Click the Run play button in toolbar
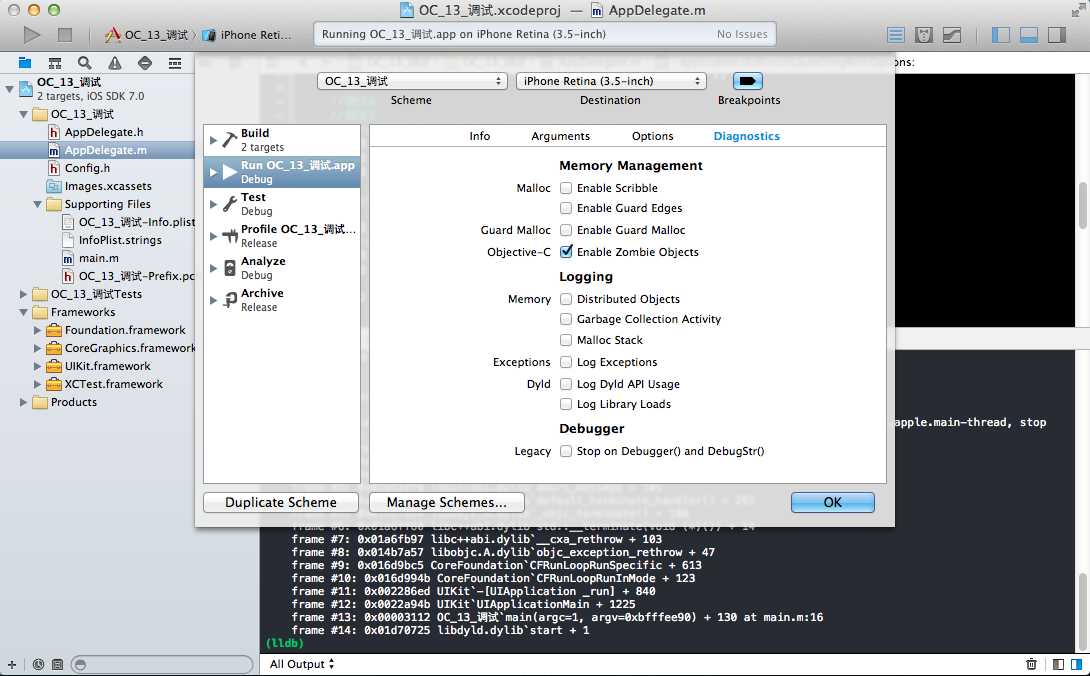 (31, 34)
